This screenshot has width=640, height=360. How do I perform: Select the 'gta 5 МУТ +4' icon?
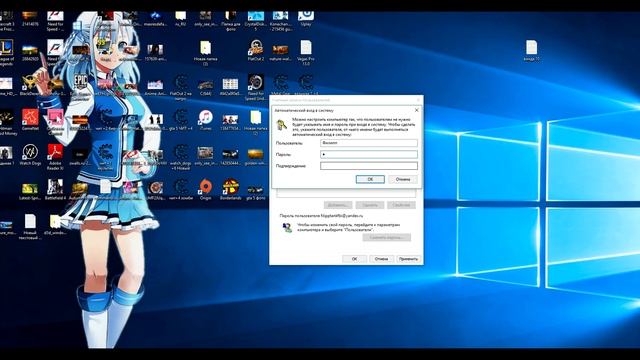tap(181, 118)
